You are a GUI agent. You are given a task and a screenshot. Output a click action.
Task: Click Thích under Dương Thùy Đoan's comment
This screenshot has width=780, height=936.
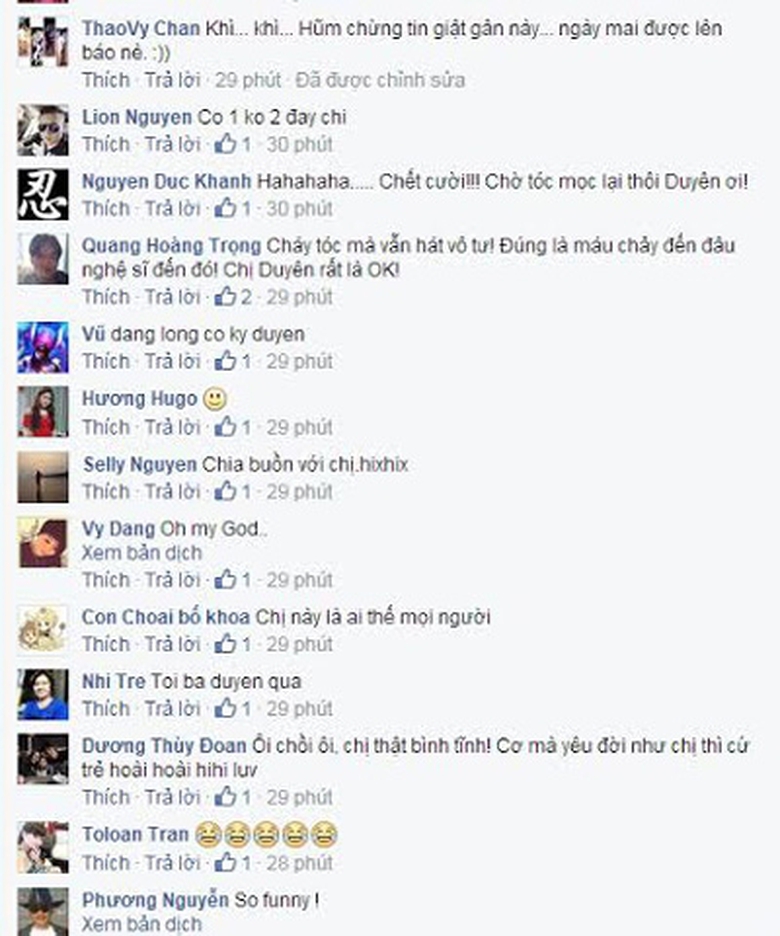click(106, 798)
